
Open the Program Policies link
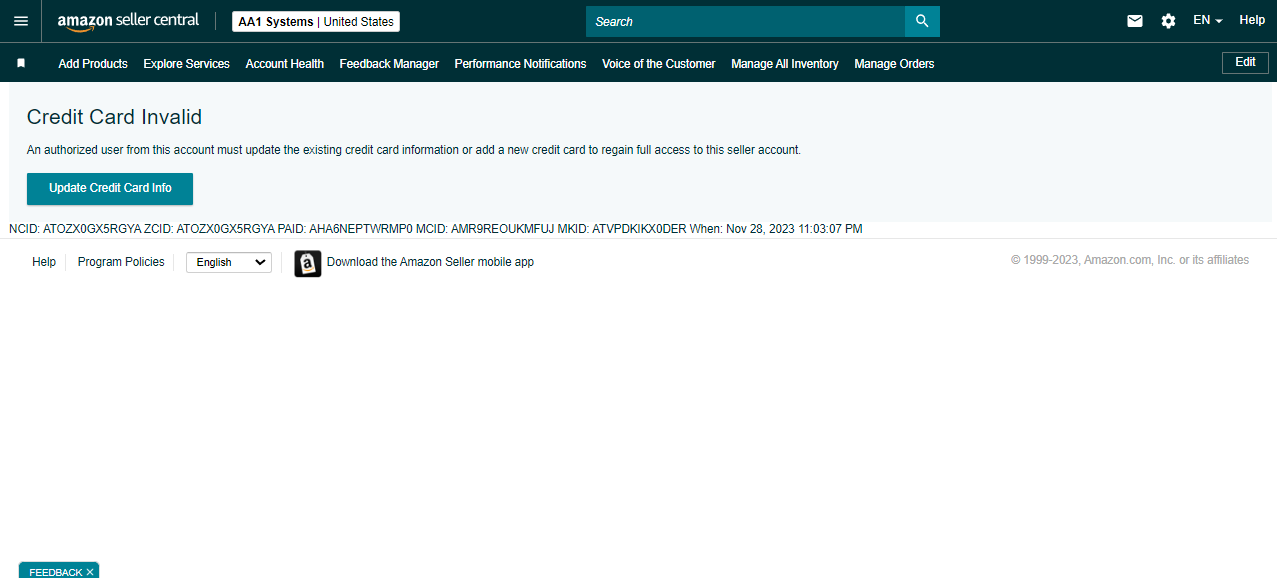pyautogui.click(x=121, y=262)
